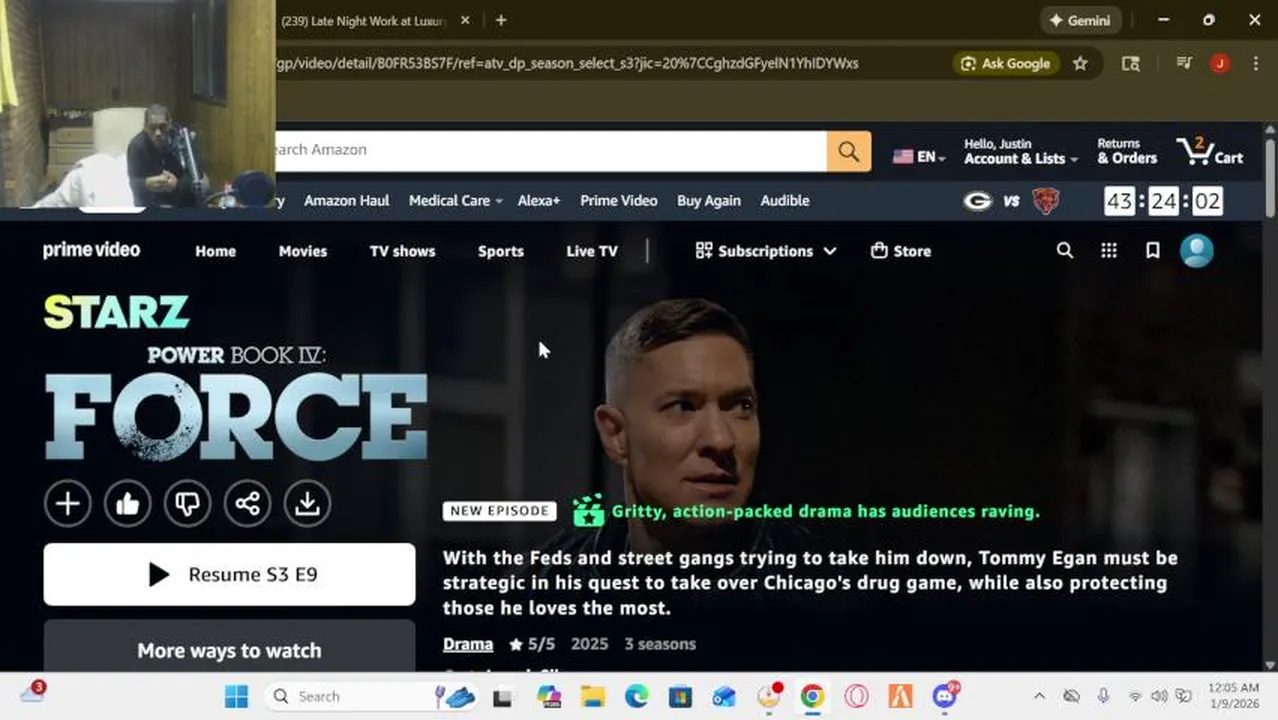
Task: Open the Alexa+ link
Action: 539,201
